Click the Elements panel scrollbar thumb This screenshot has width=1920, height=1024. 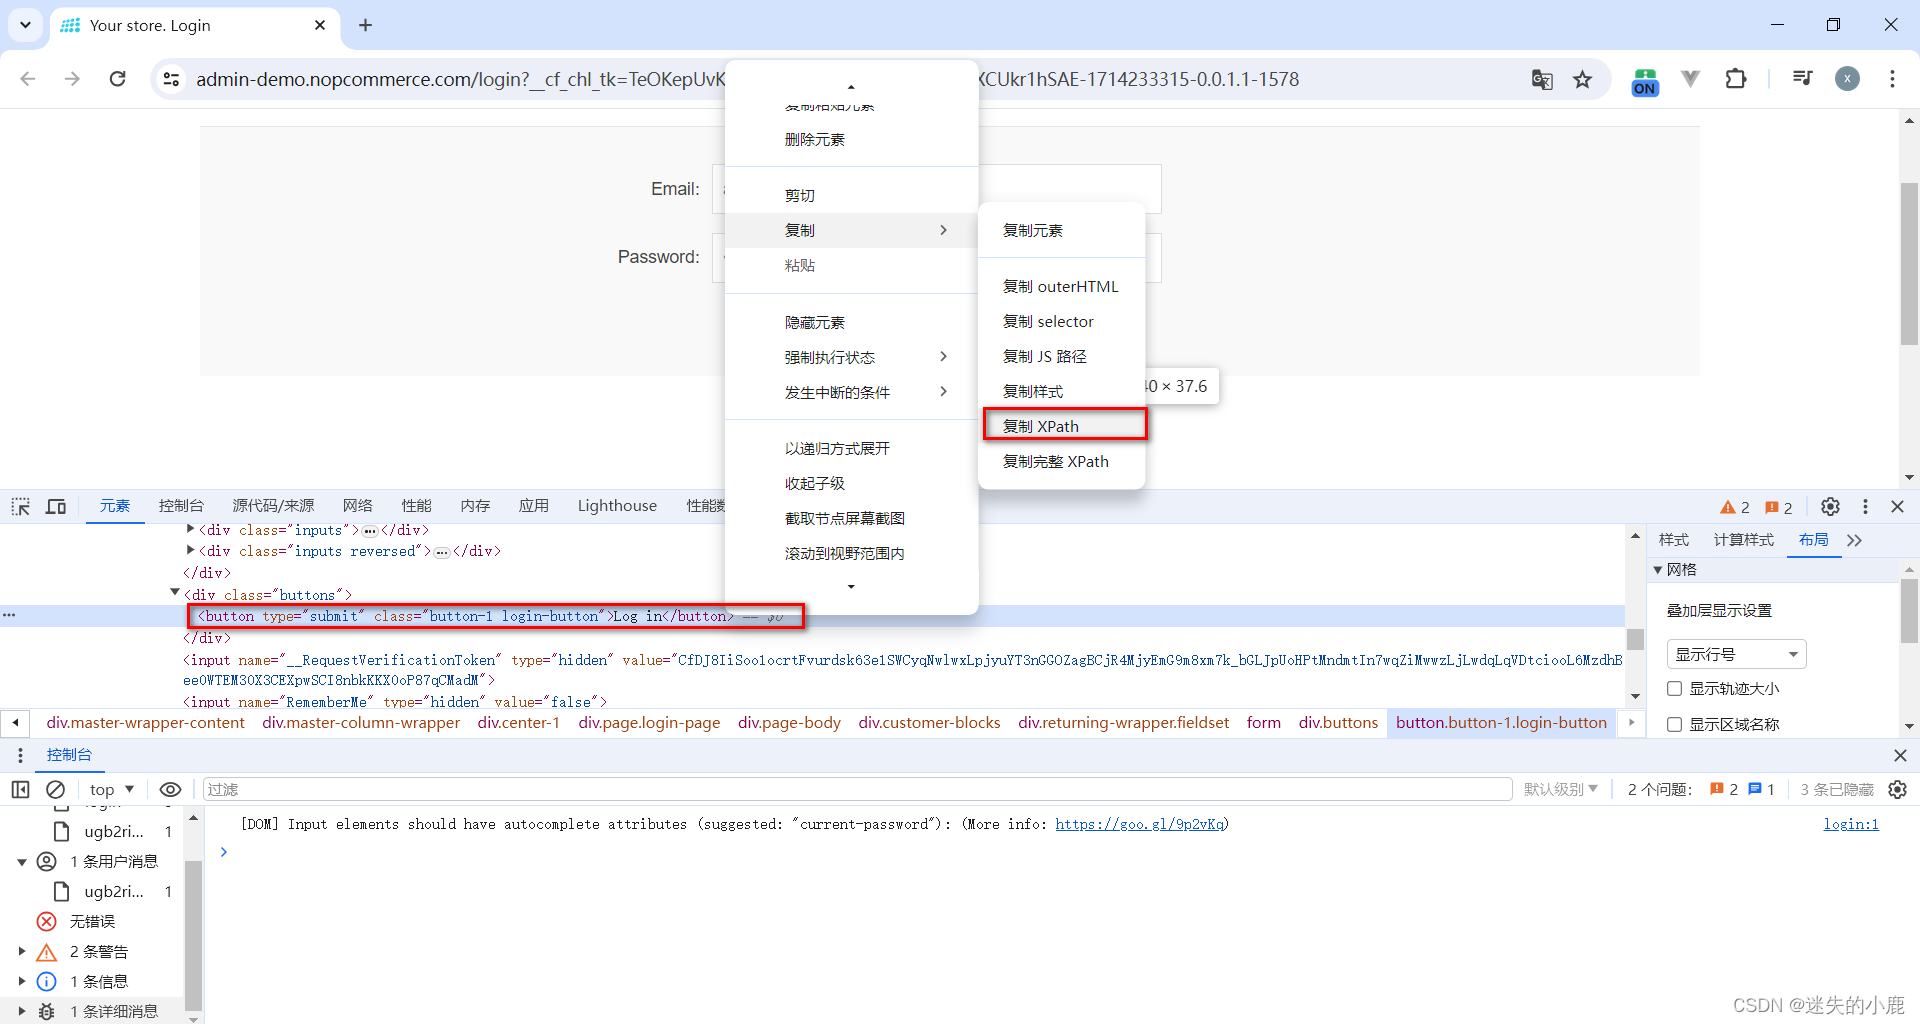coord(1635,639)
